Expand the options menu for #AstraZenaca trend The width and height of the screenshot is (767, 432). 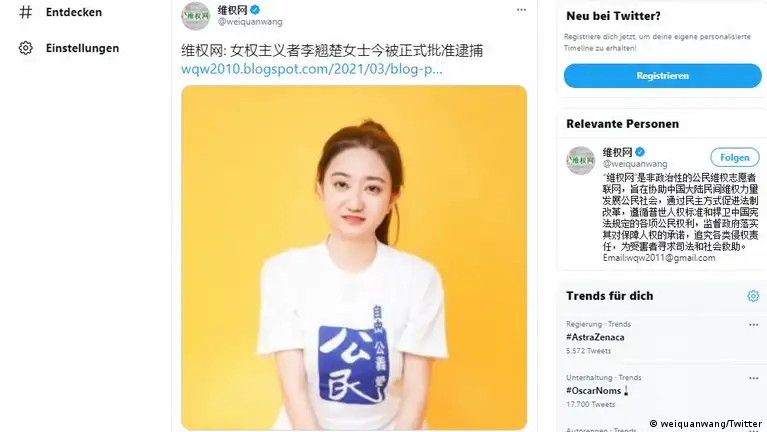coord(753,324)
